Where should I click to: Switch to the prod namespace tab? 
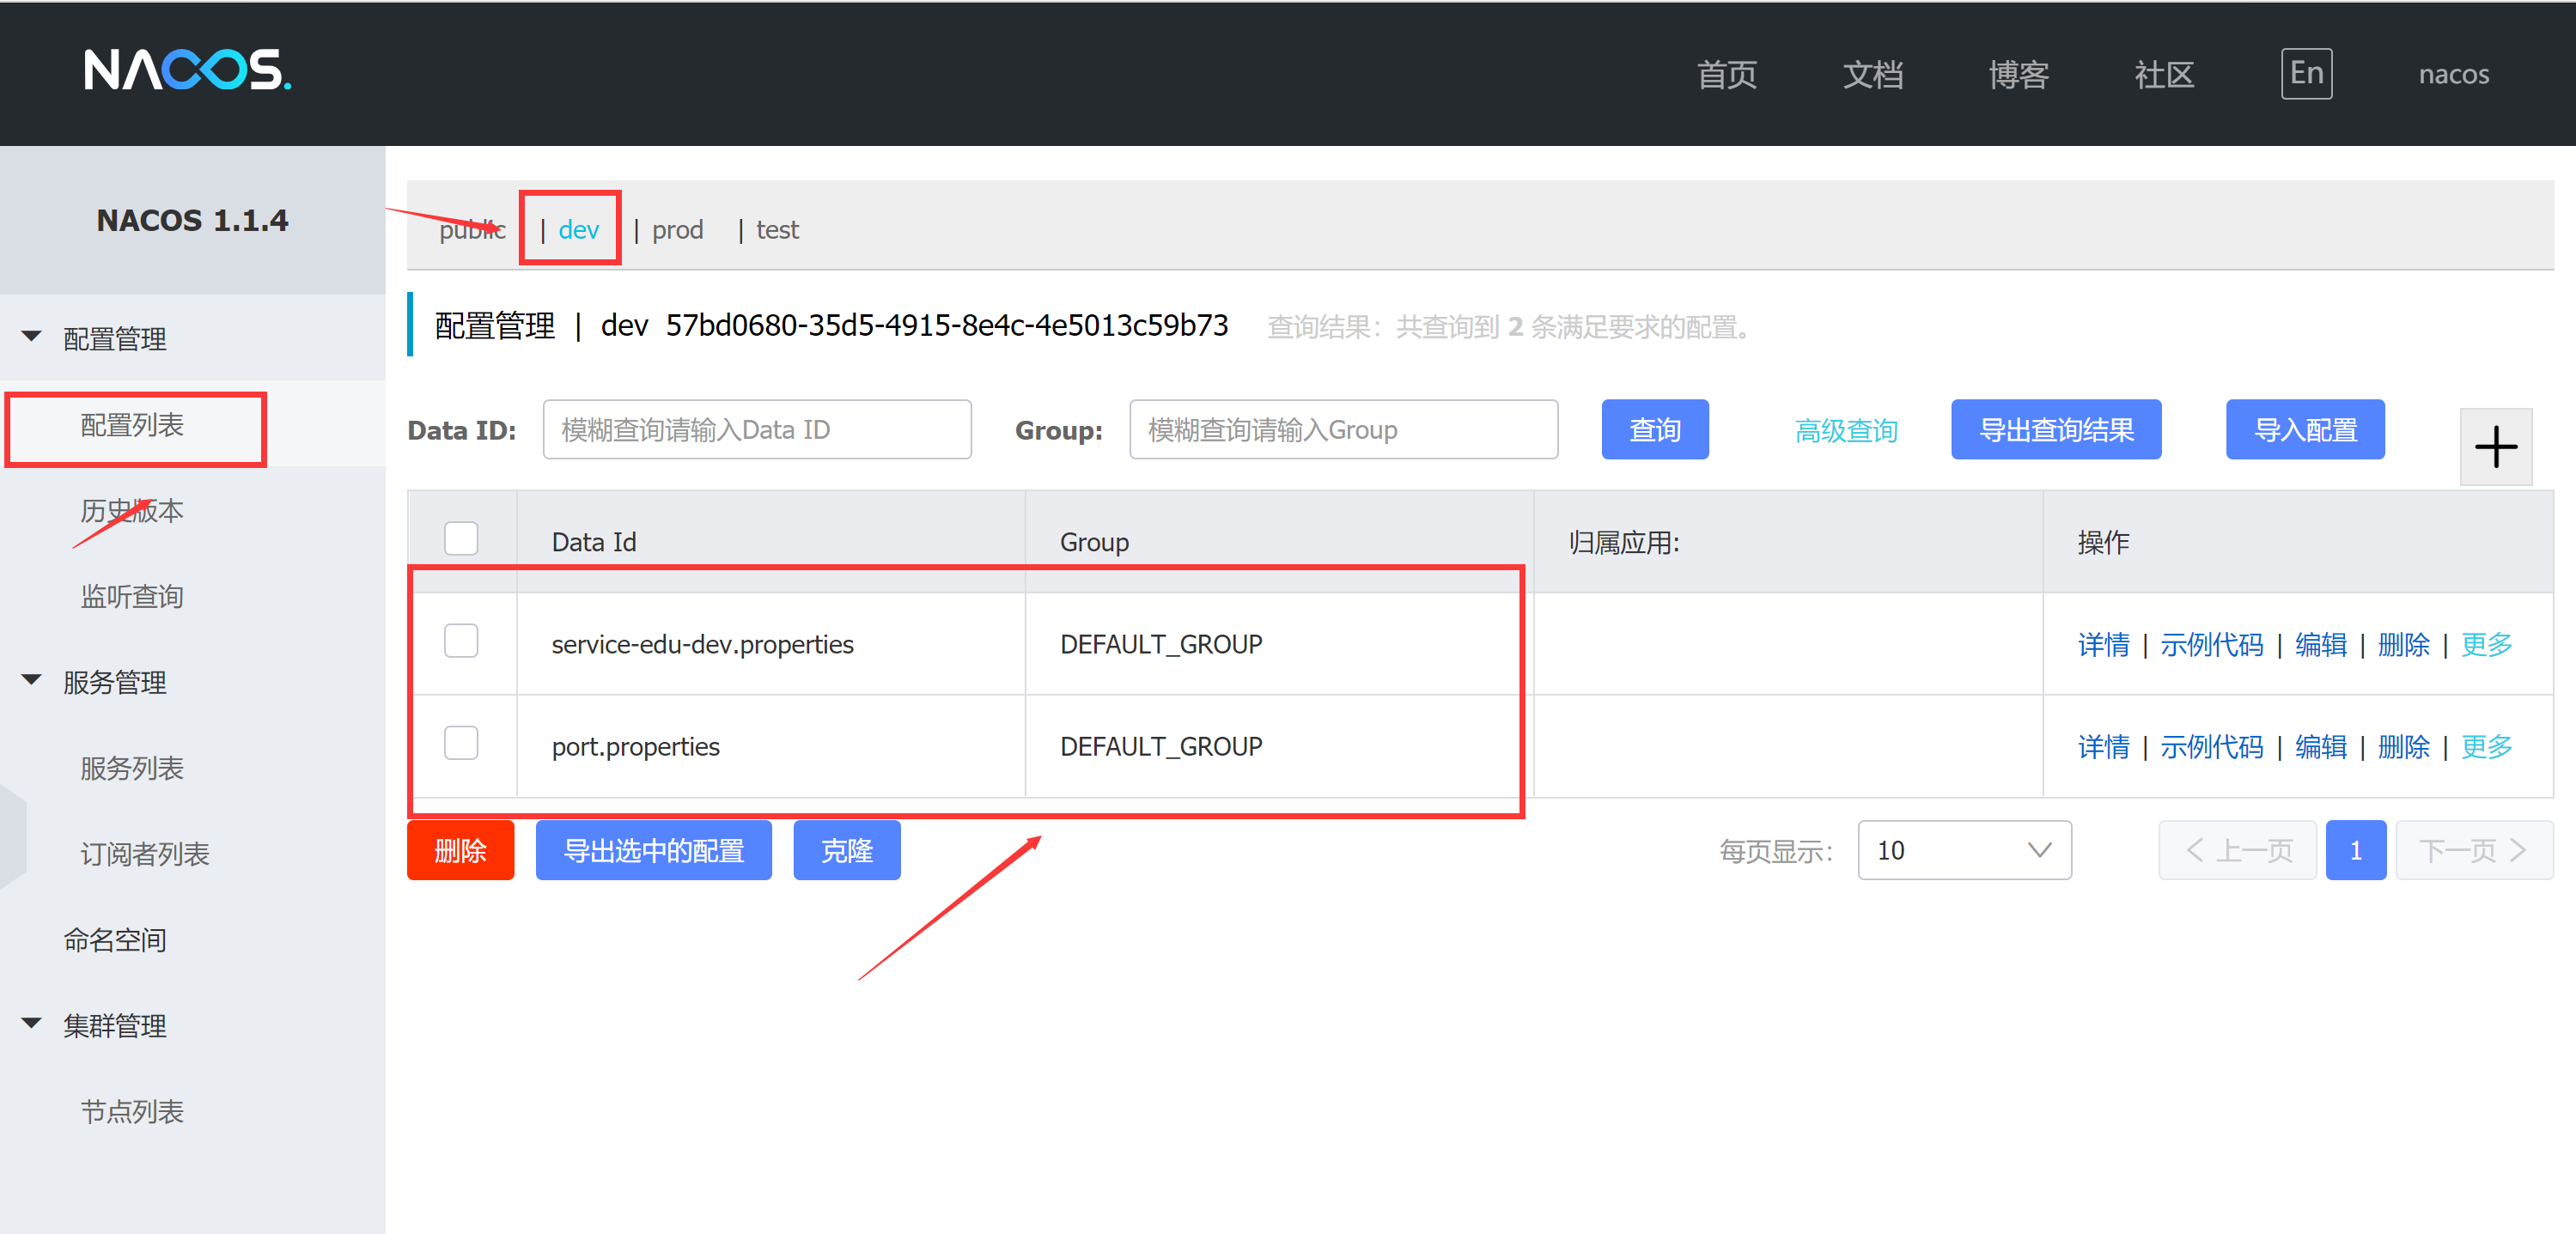point(678,229)
